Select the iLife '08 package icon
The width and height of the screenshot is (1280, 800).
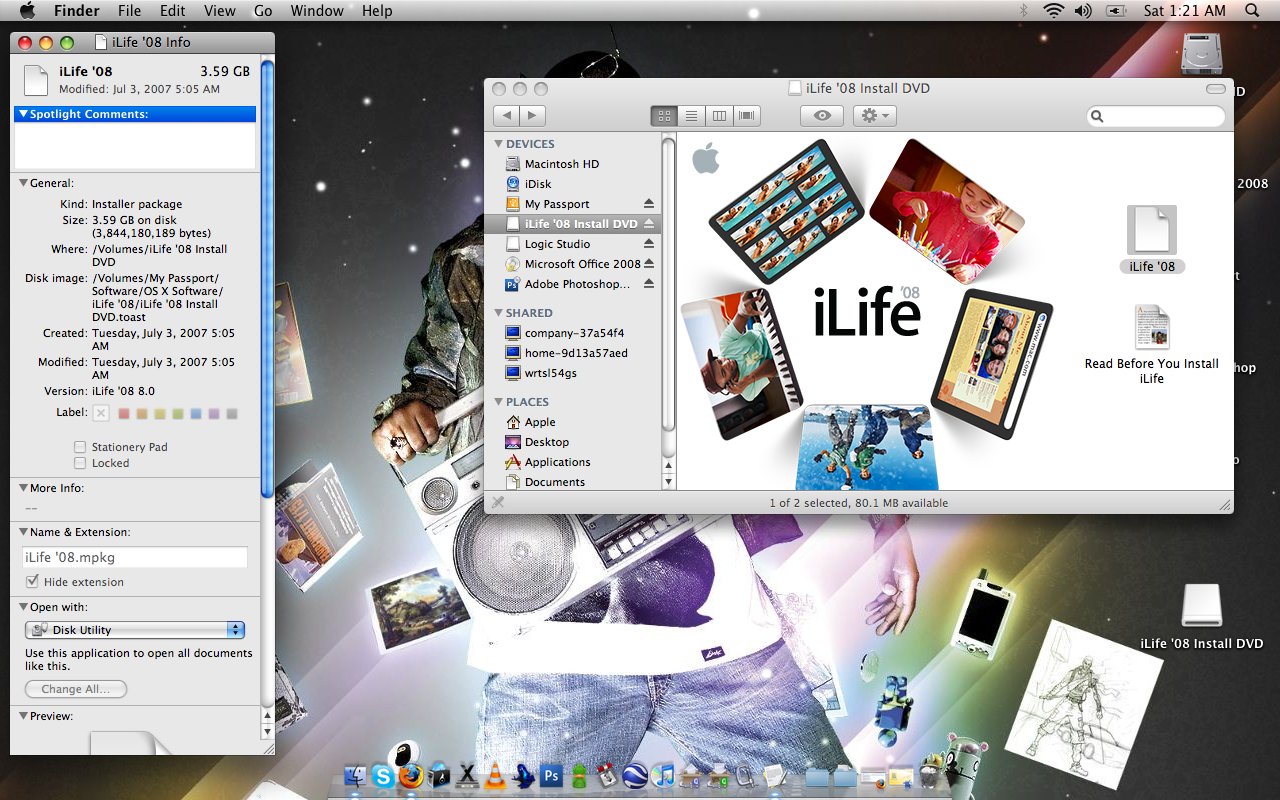pos(1152,230)
